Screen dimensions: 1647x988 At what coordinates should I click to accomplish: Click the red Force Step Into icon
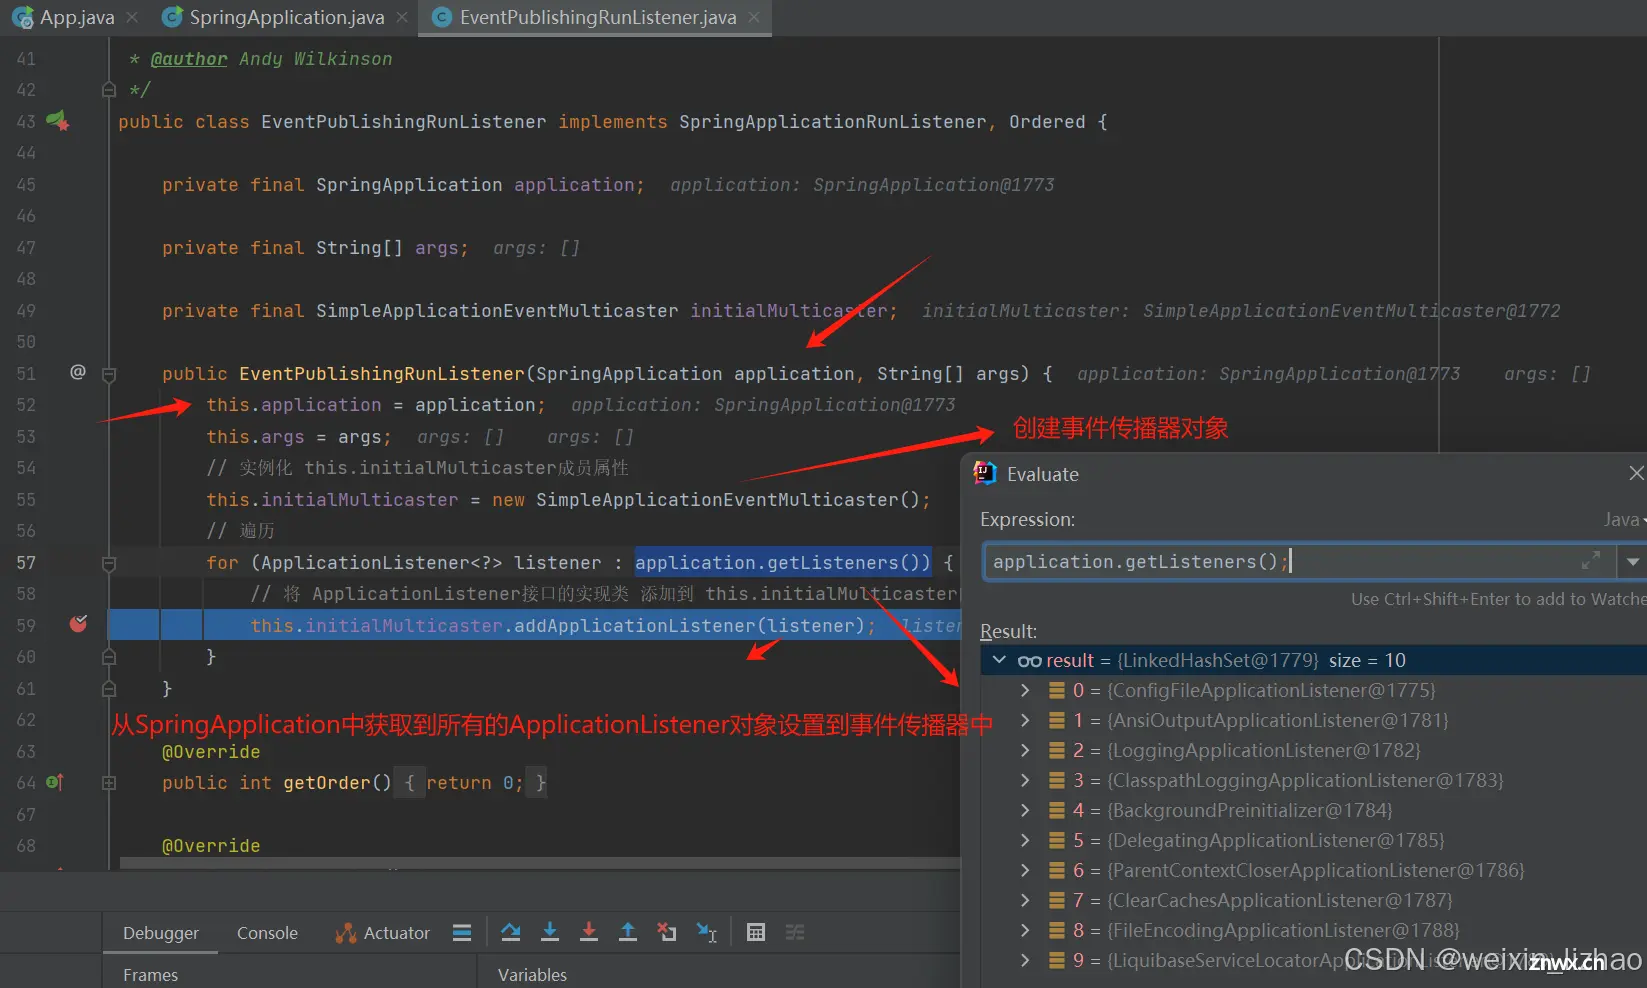(x=589, y=932)
